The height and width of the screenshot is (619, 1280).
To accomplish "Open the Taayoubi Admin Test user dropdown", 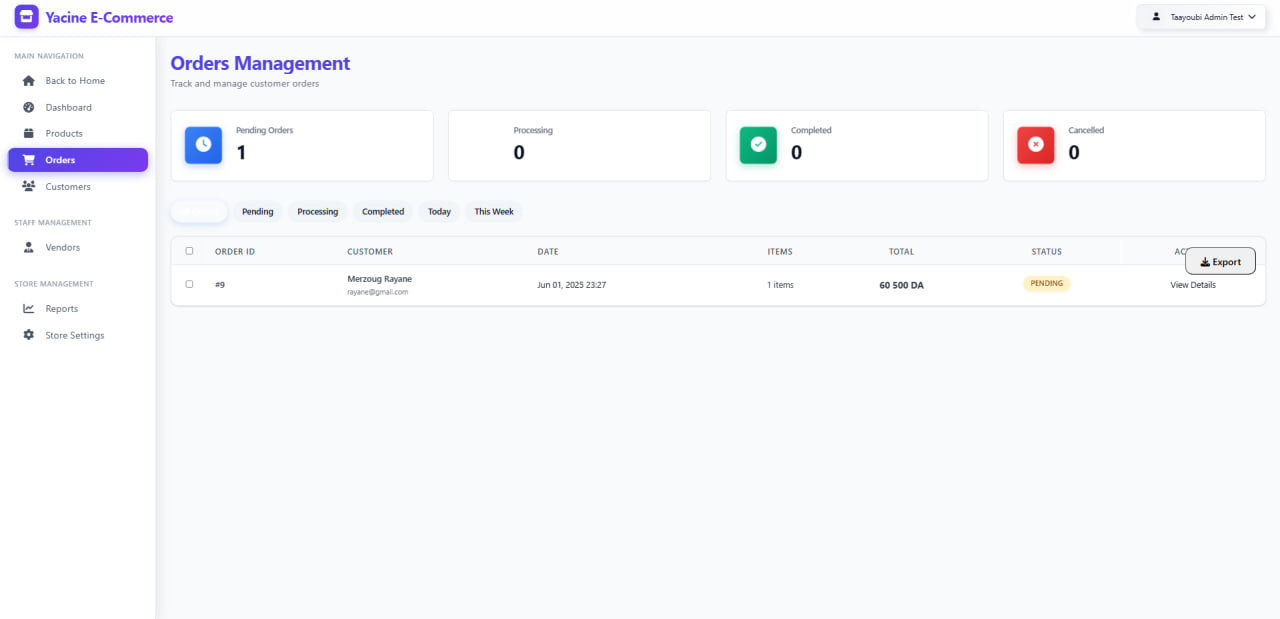I will coord(1202,17).
